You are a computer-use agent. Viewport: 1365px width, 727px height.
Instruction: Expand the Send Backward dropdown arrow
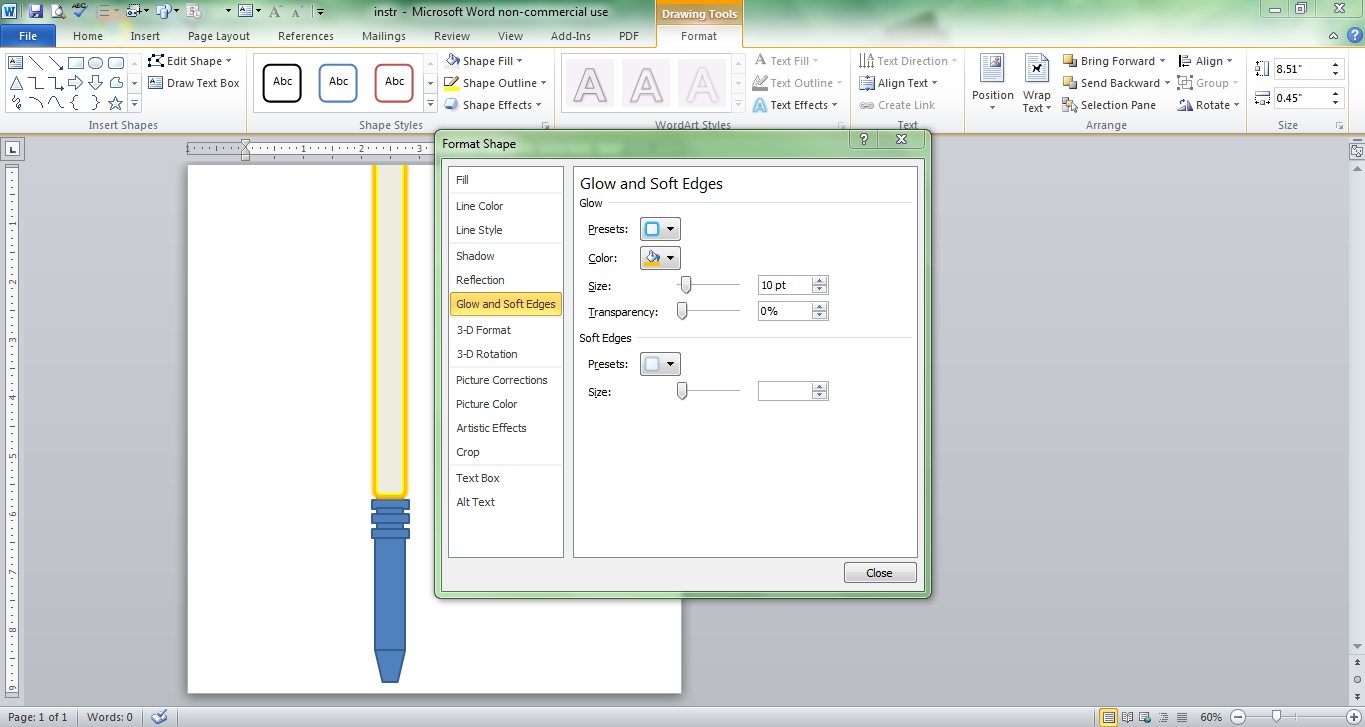1167,83
